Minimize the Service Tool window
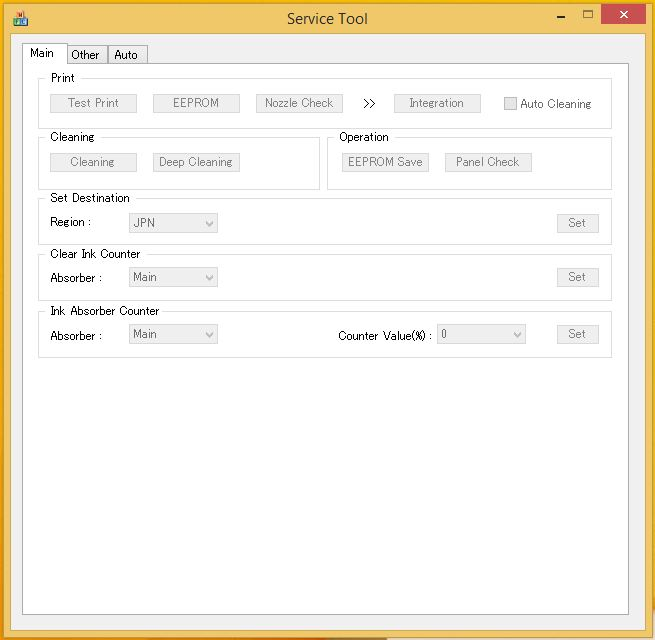655x640 pixels. (561, 16)
